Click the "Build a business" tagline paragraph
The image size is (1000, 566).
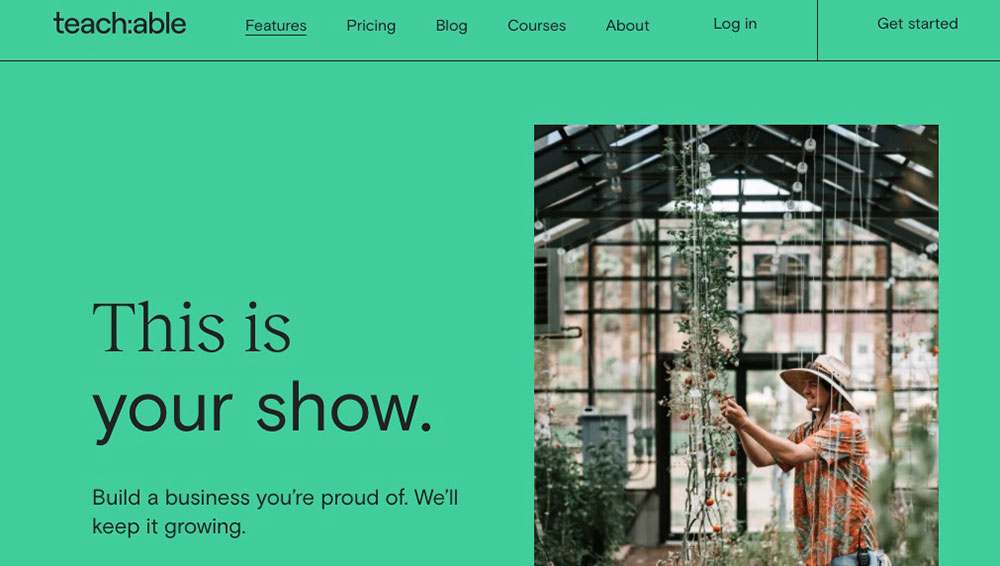pos(275,512)
